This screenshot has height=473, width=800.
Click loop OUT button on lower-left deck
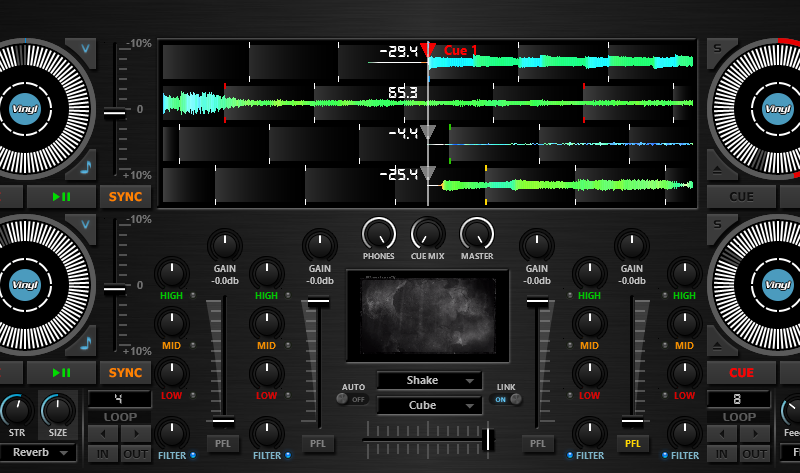point(136,454)
